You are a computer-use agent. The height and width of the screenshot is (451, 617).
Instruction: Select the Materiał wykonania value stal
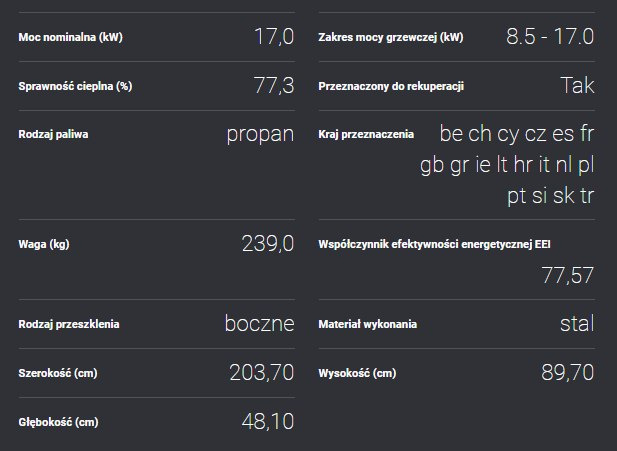click(576, 324)
